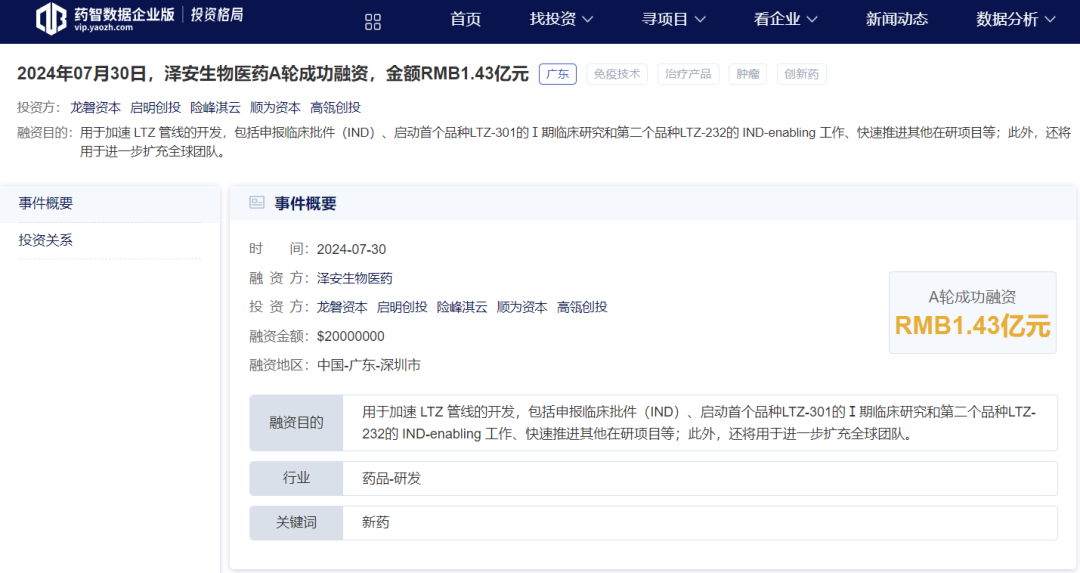1080x573 pixels.
Task: Open the 新闻动态 menu item
Action: coord(896,19)
